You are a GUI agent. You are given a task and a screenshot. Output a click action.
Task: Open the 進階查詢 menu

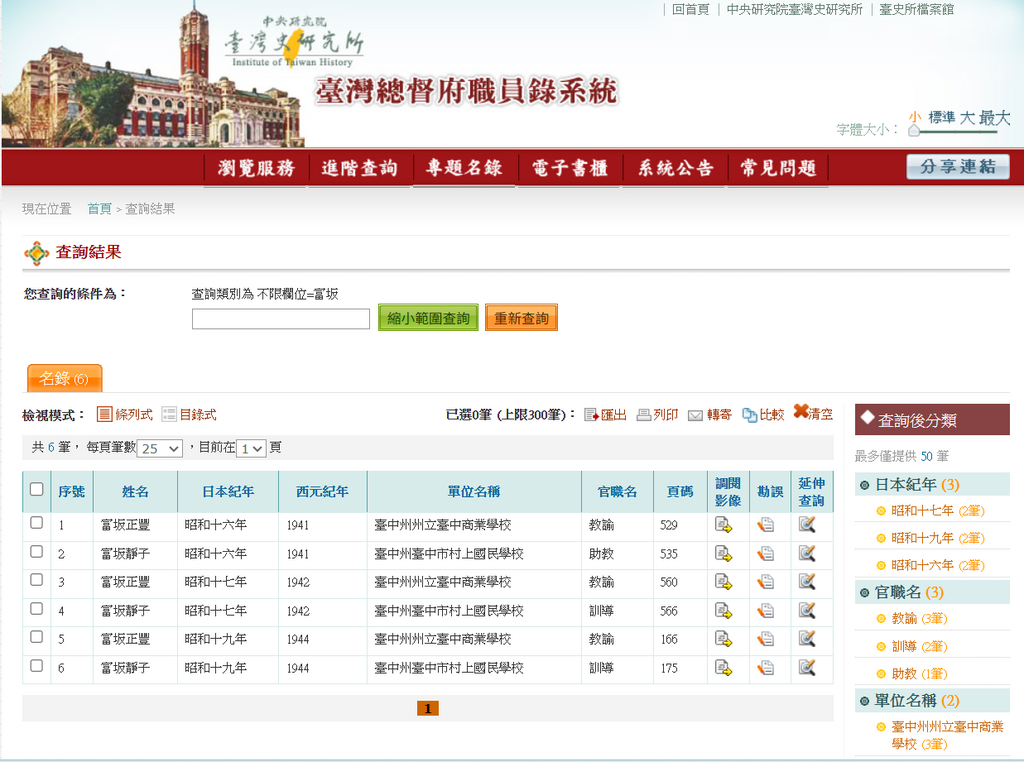tap(360, 168)
